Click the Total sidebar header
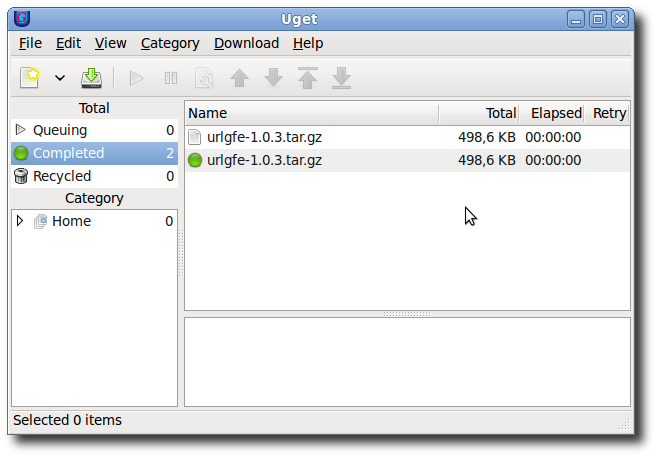 94,108
